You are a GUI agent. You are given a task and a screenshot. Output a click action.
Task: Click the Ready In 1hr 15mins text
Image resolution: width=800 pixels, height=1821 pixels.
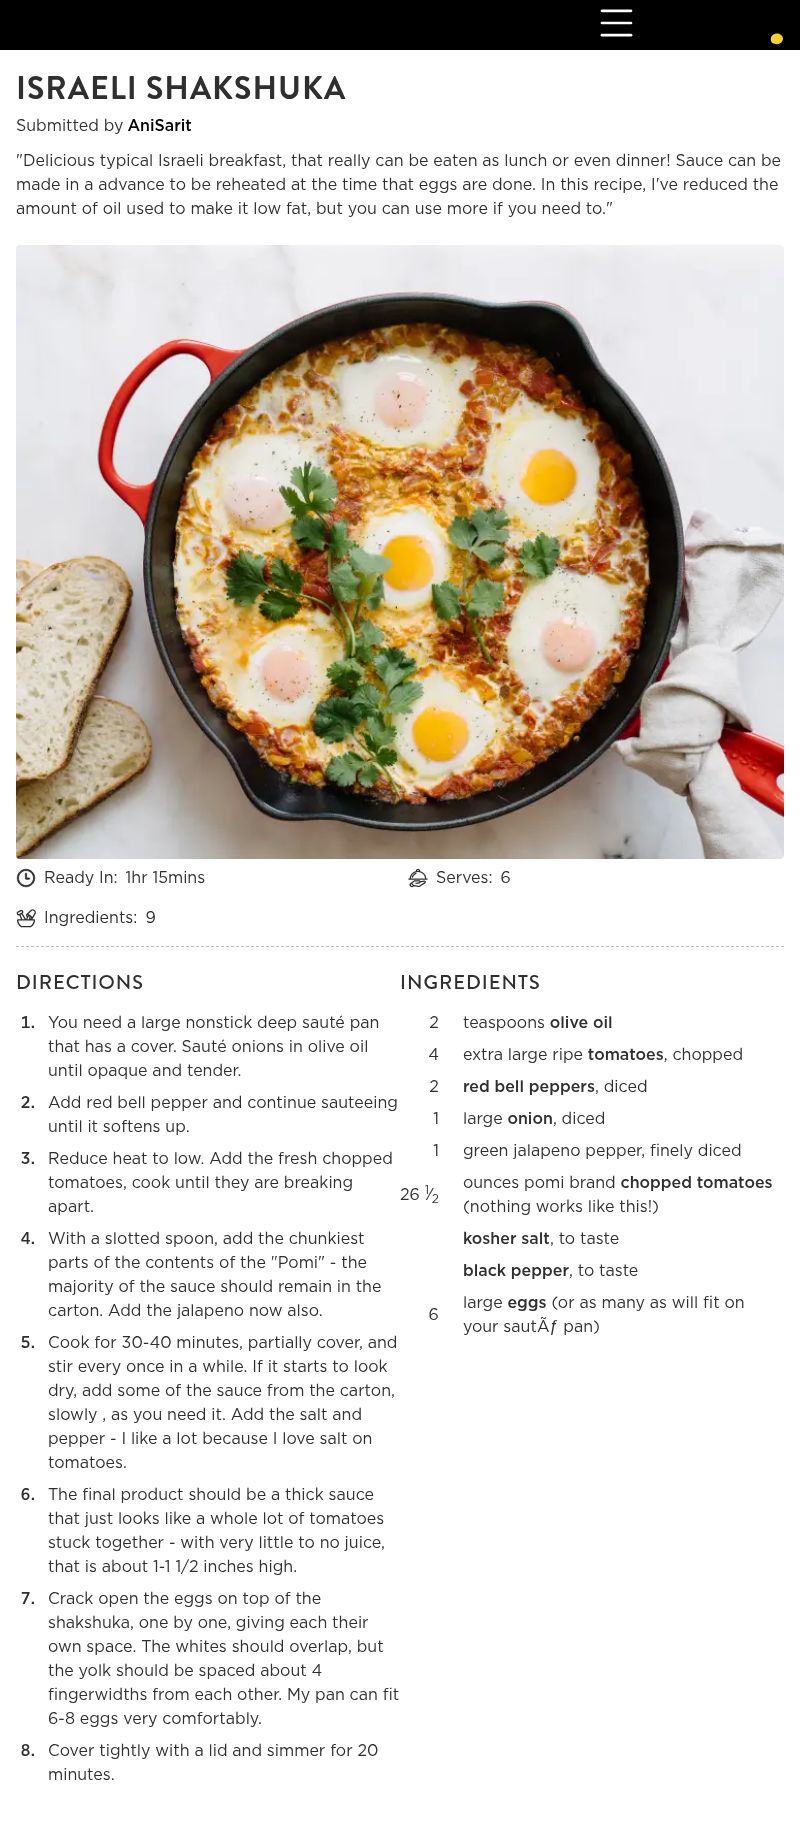coord(165,878)
